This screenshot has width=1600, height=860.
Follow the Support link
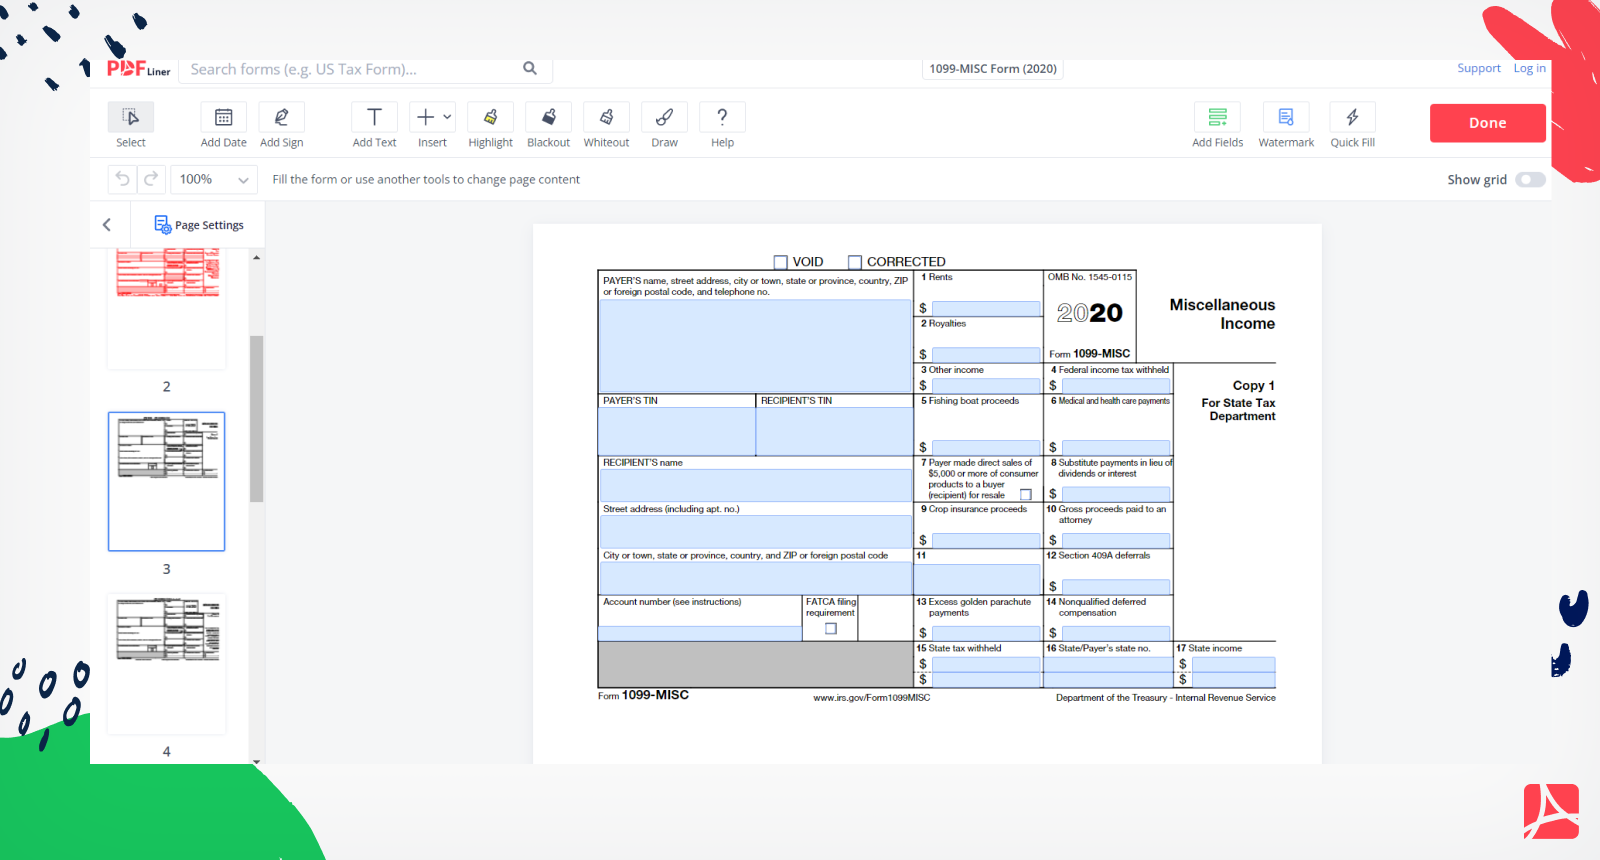click(1478, 69)
